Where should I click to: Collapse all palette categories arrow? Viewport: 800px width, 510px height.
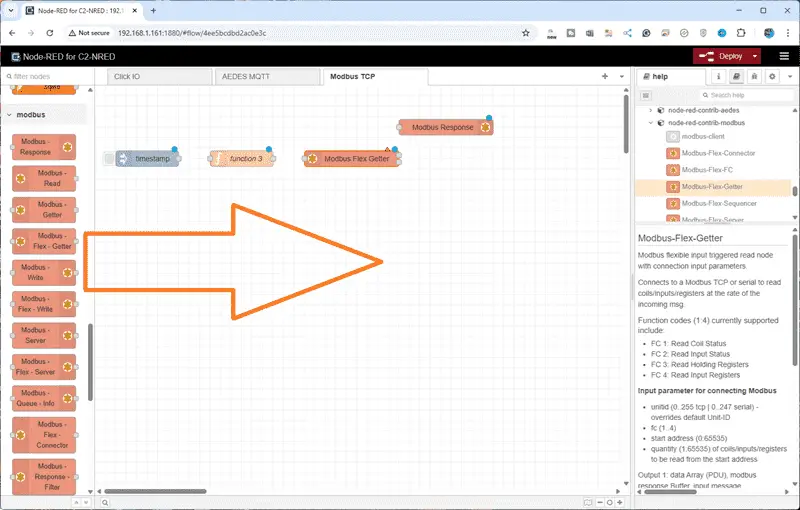[77, 502]
